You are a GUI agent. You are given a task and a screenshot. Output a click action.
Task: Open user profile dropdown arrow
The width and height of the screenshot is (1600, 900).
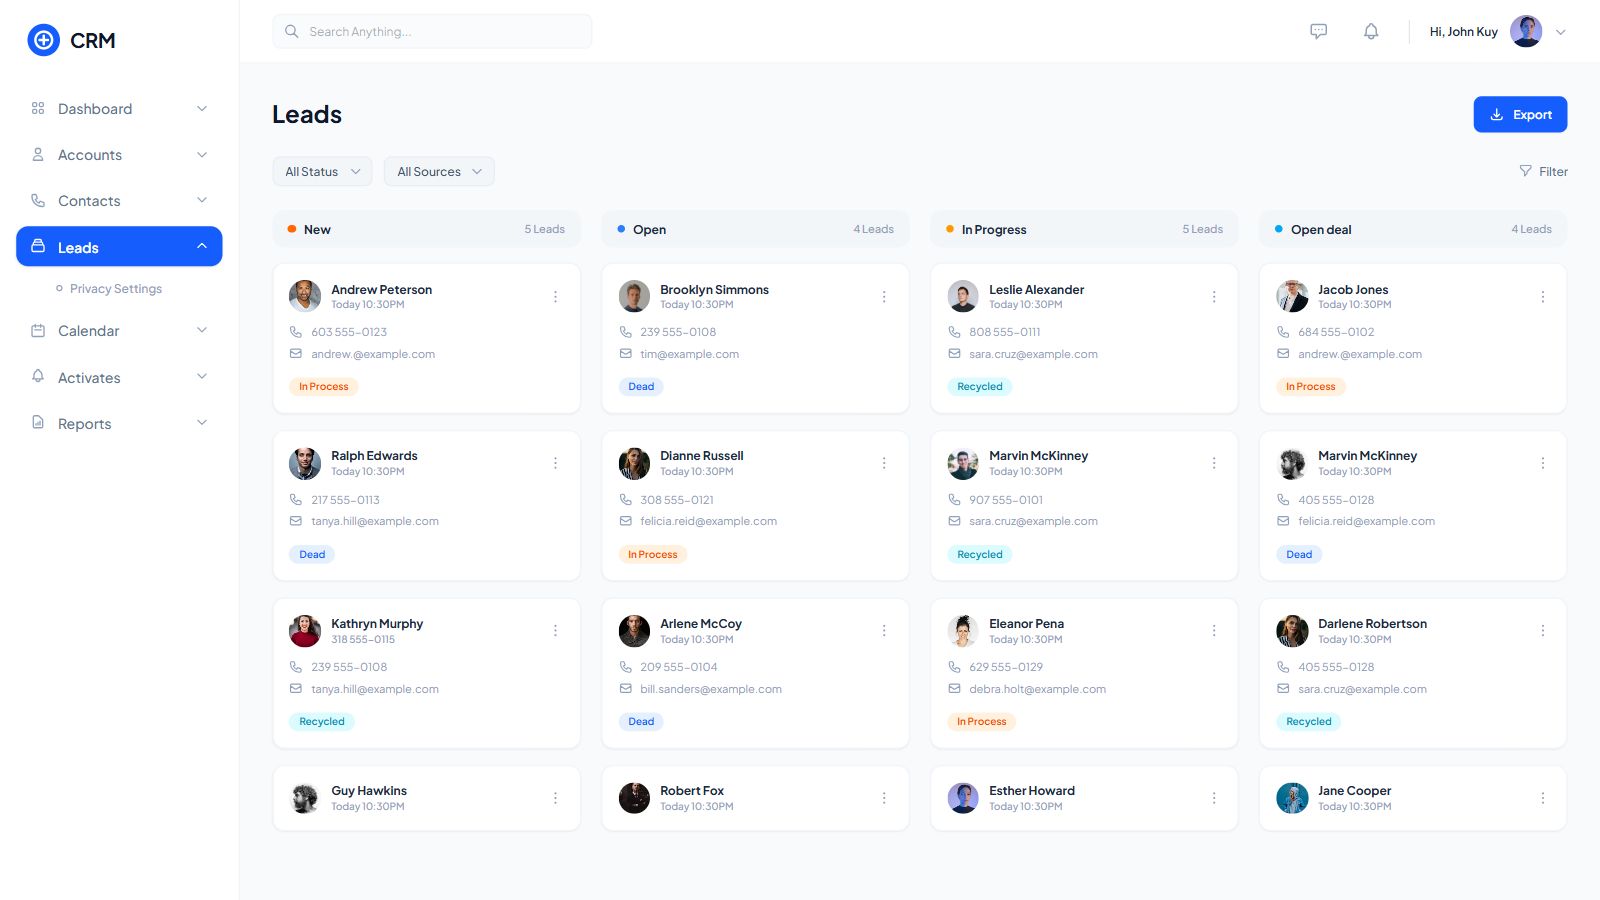1561,32
